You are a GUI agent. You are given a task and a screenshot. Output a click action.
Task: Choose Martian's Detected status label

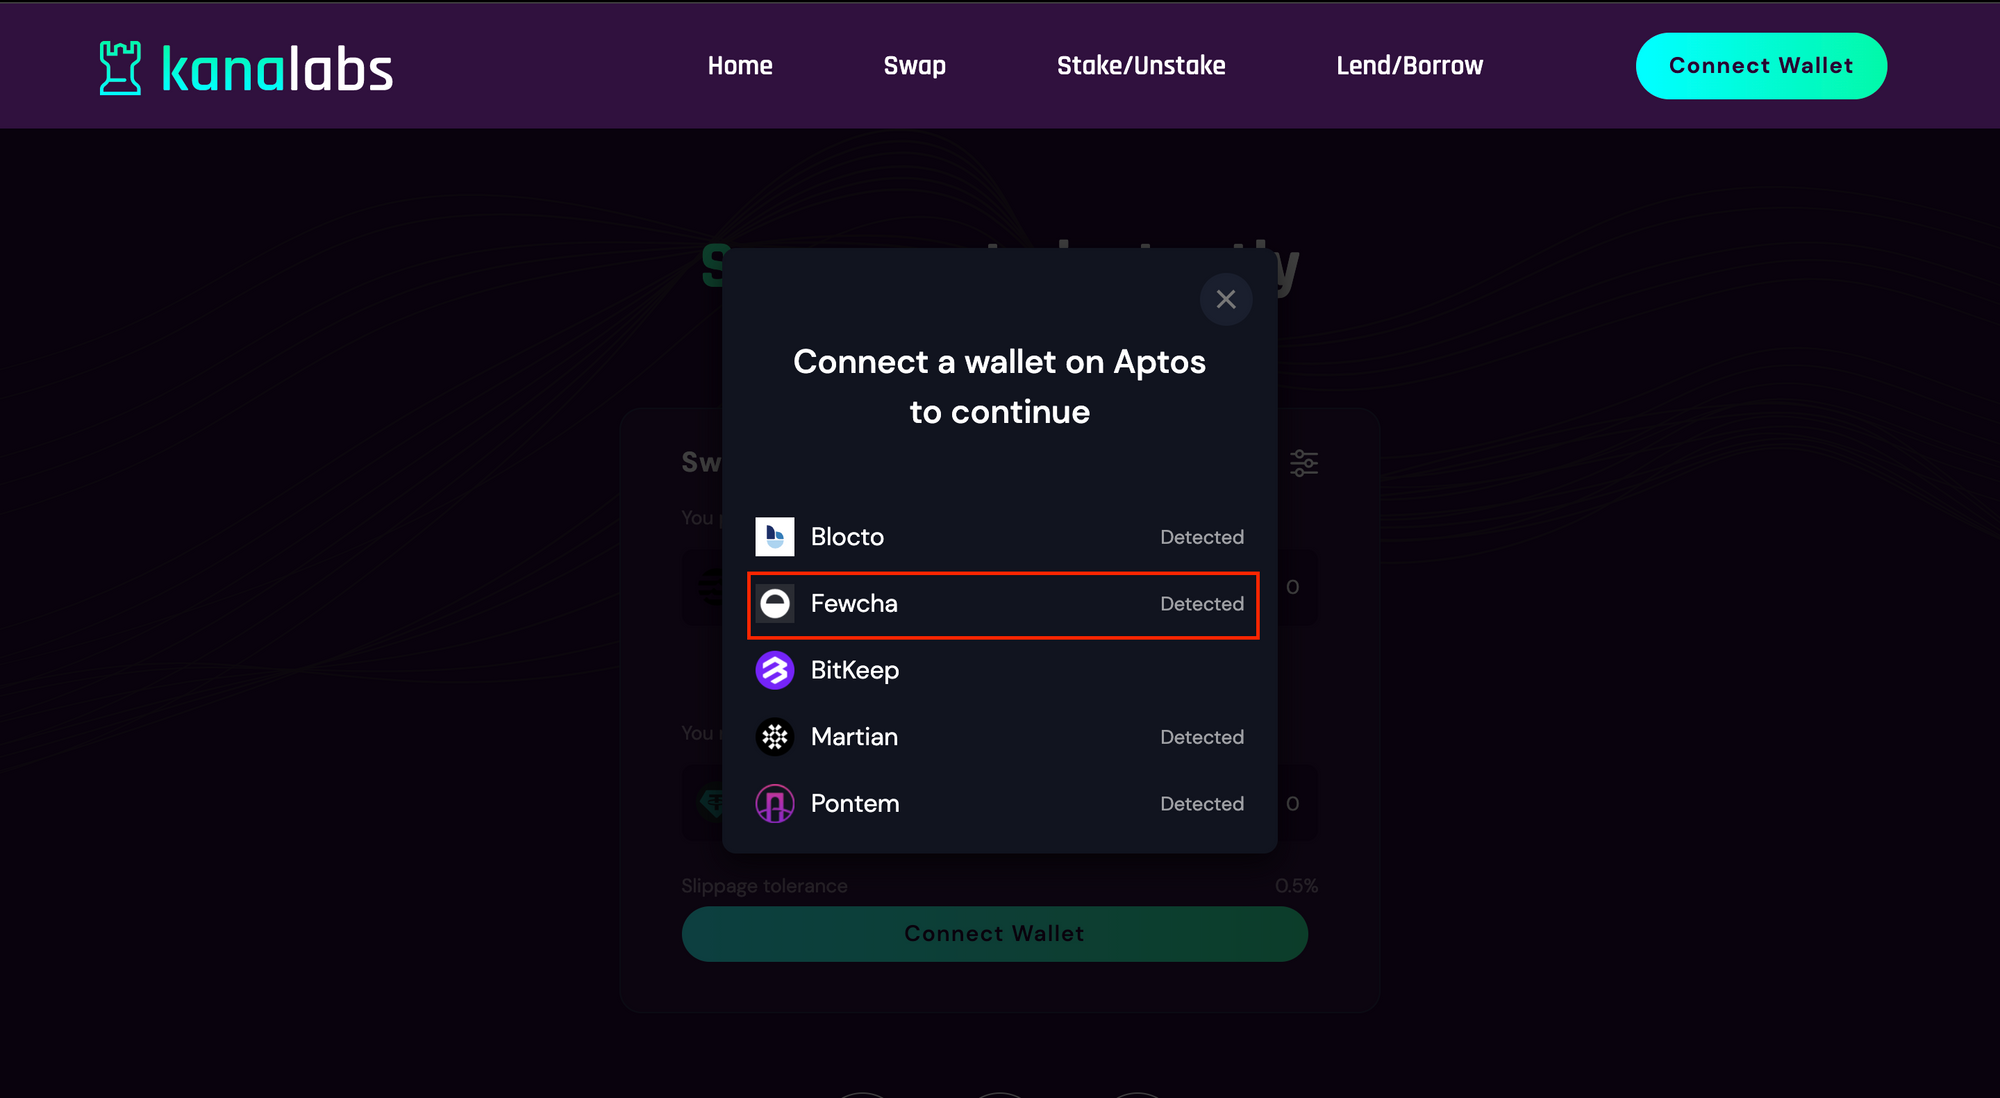[1202, 737]
